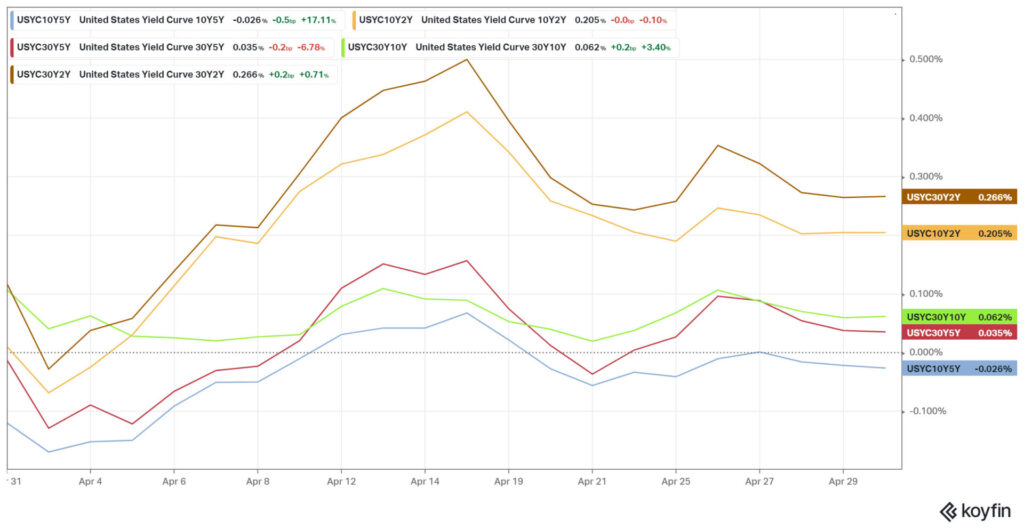Click the green USYC30Y10Y color bar
The width and height of the screenshot is (1024, 529).
pos(344,47)
